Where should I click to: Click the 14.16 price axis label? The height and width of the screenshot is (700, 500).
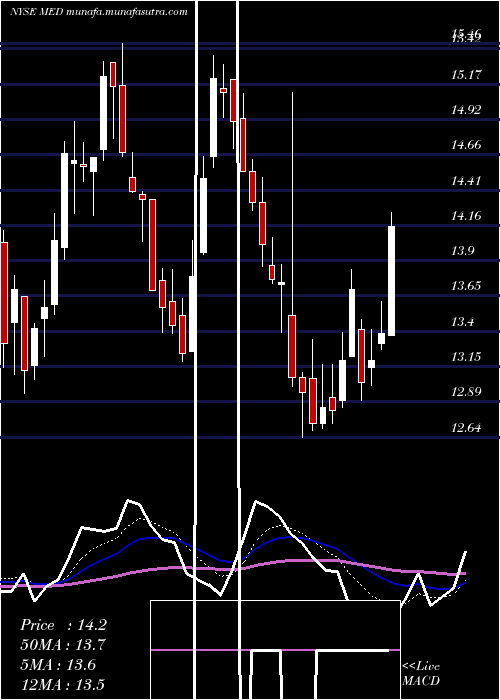[x=467, y=216]
